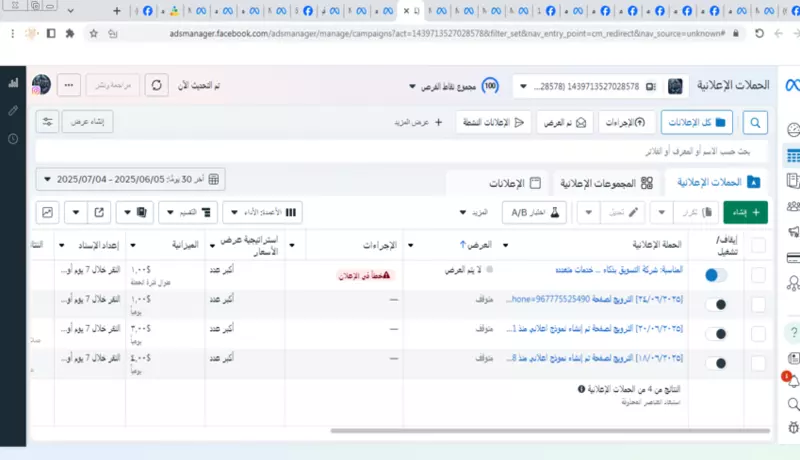Screen dimensions: 800x460
Task: Turn on the 24/06/2025 campaign switch
Action: 716,304
